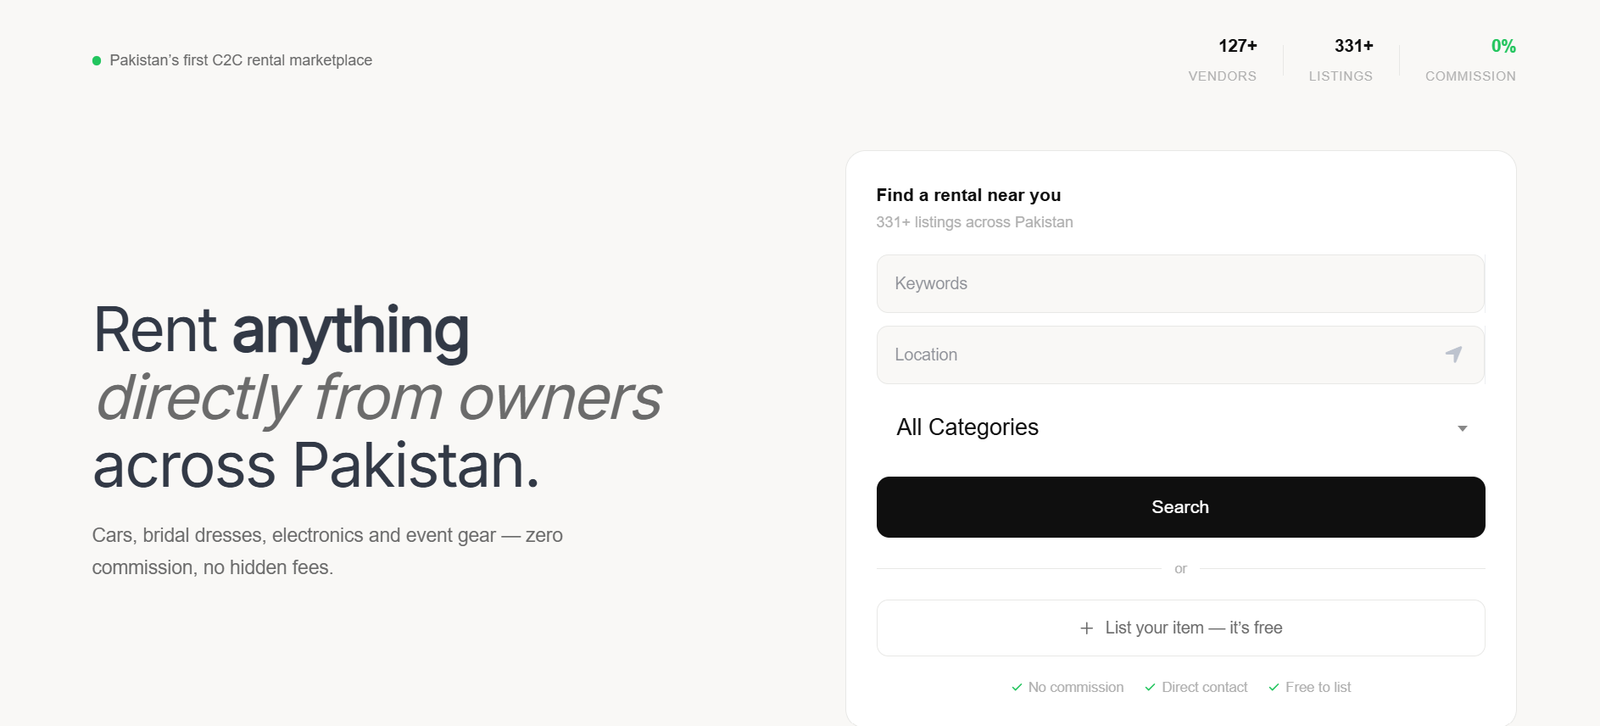Click the 331+ Listings counter
The width and height of the screenshot is (1600, 726).
(1341, 60)
